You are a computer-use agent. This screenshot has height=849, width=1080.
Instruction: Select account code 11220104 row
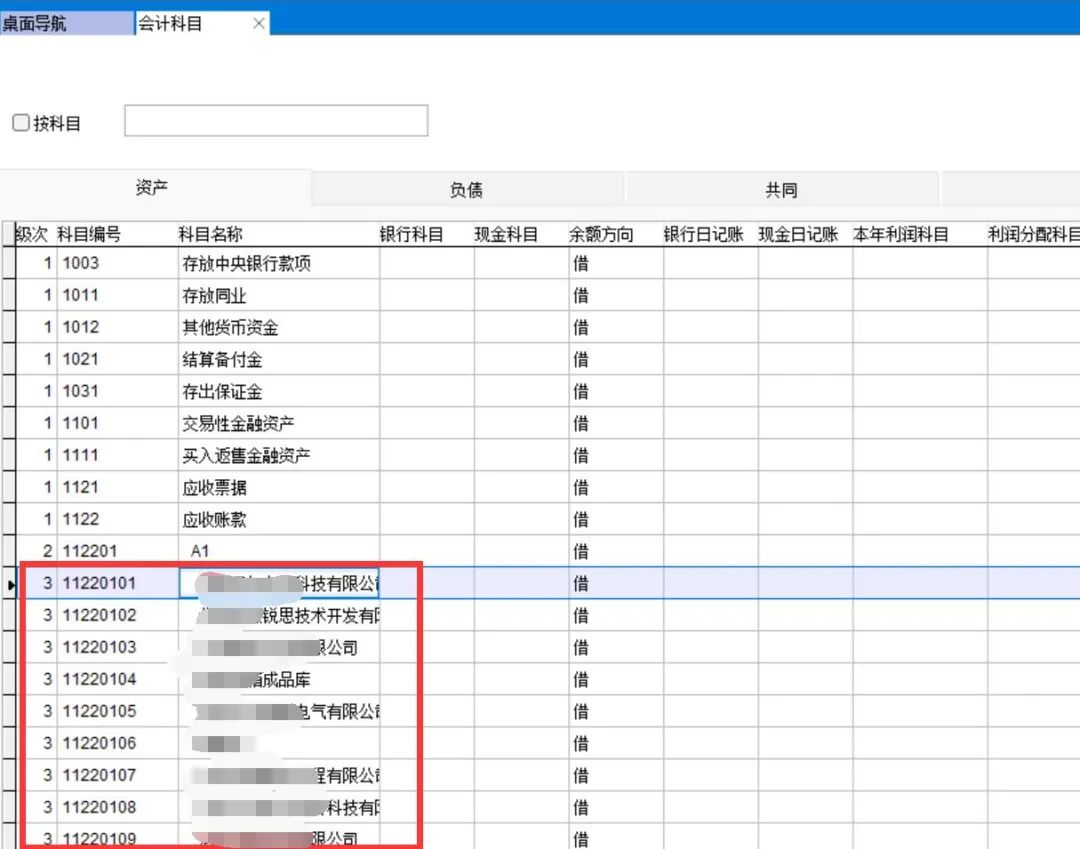pos(100,680)
